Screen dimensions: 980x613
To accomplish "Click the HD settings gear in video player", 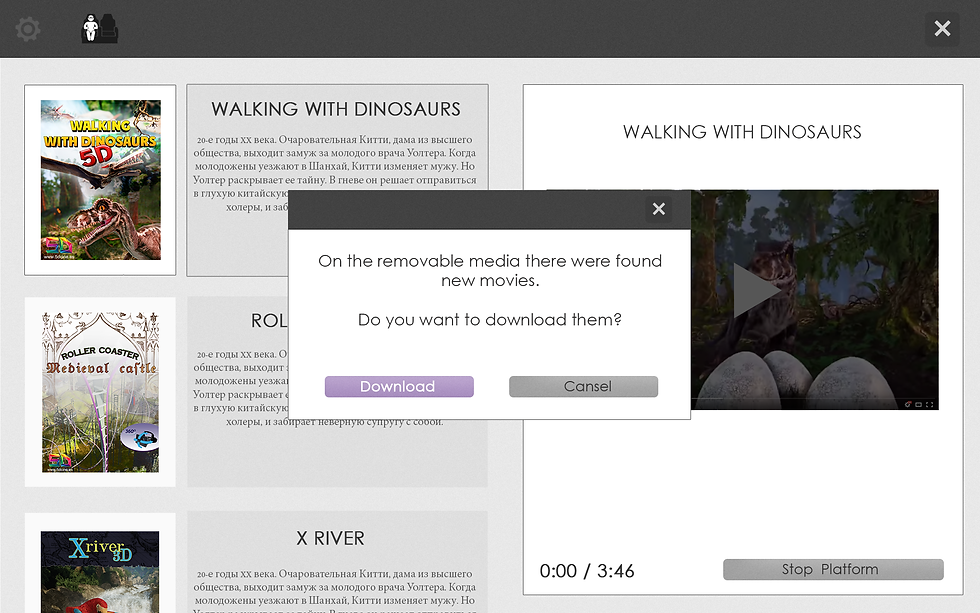I will click(x=908, y=404).
